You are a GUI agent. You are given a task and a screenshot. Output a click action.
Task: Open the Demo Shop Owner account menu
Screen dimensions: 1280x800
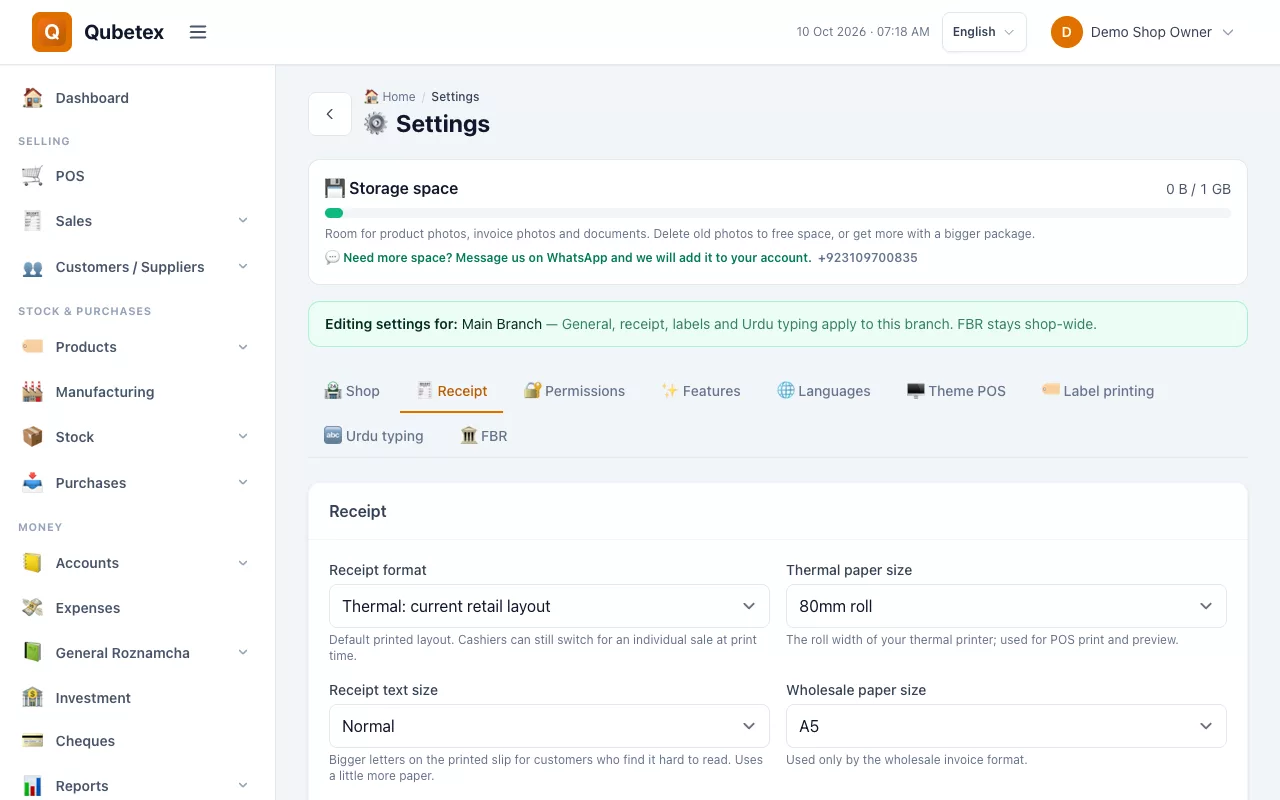(x=1142, y=32)
